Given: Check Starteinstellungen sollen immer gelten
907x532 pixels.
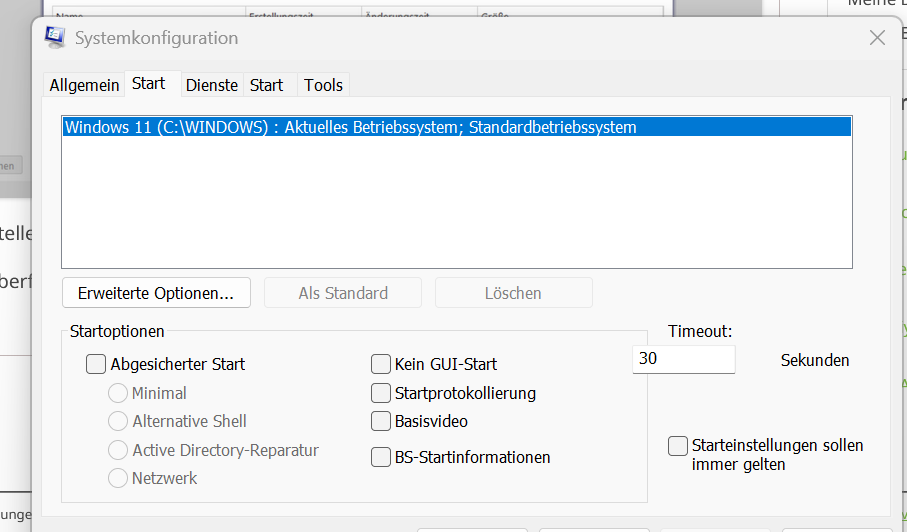Looking at the screenshot, I should tap(678, 446).
